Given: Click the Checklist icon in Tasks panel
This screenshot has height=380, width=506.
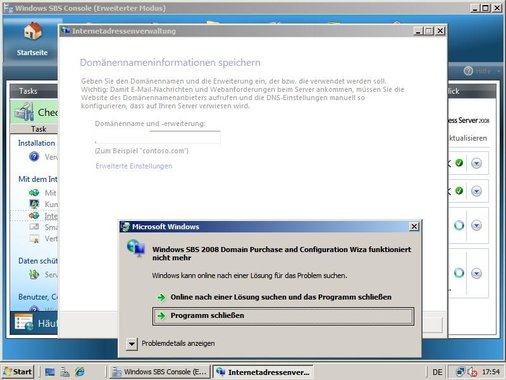Looking at the screenshot, I should click(x=24, y=112).
